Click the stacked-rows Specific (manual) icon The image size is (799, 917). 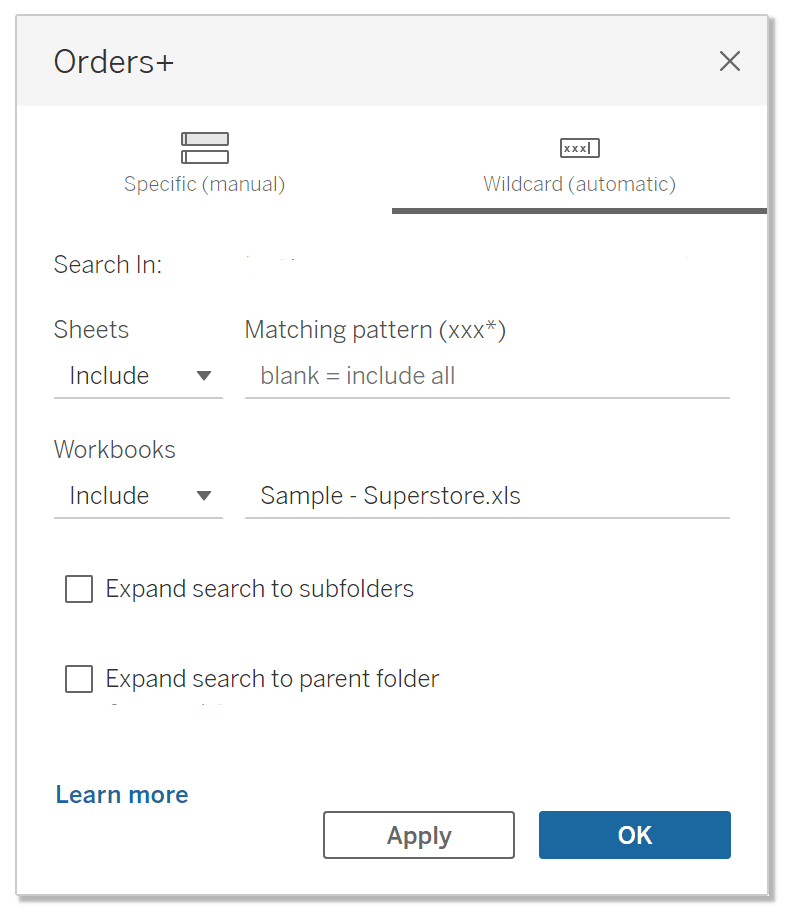tap(205, 147)
